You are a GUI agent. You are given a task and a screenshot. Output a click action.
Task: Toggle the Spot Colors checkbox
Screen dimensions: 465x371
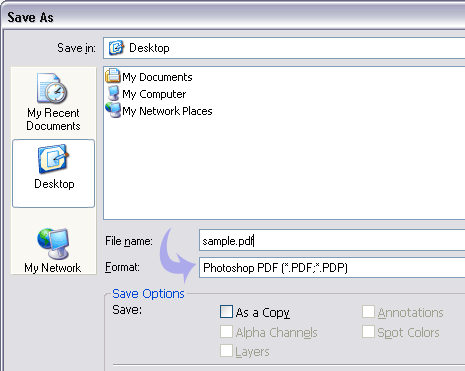pos(368,332)
